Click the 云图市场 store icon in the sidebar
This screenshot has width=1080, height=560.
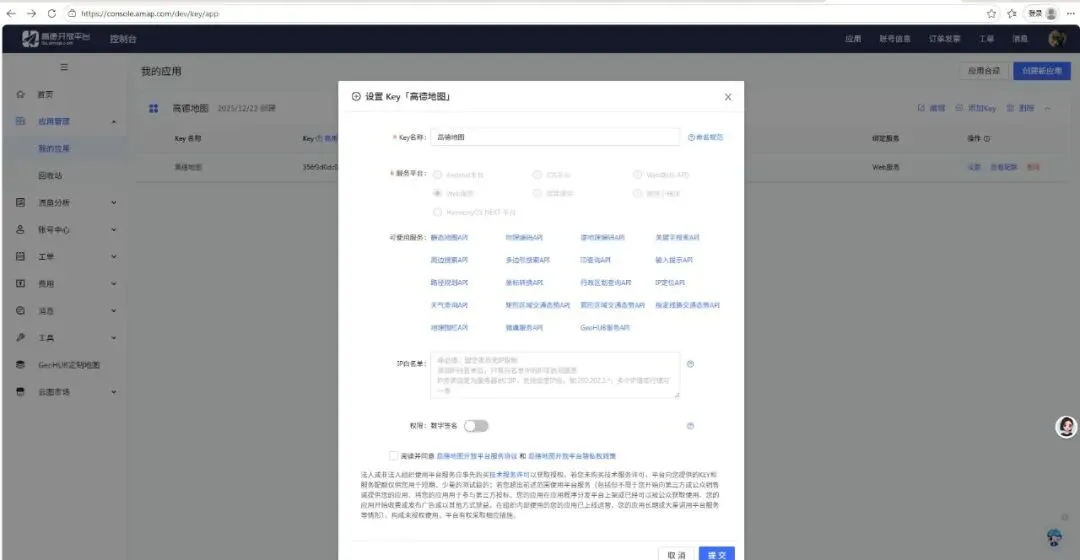20,391
